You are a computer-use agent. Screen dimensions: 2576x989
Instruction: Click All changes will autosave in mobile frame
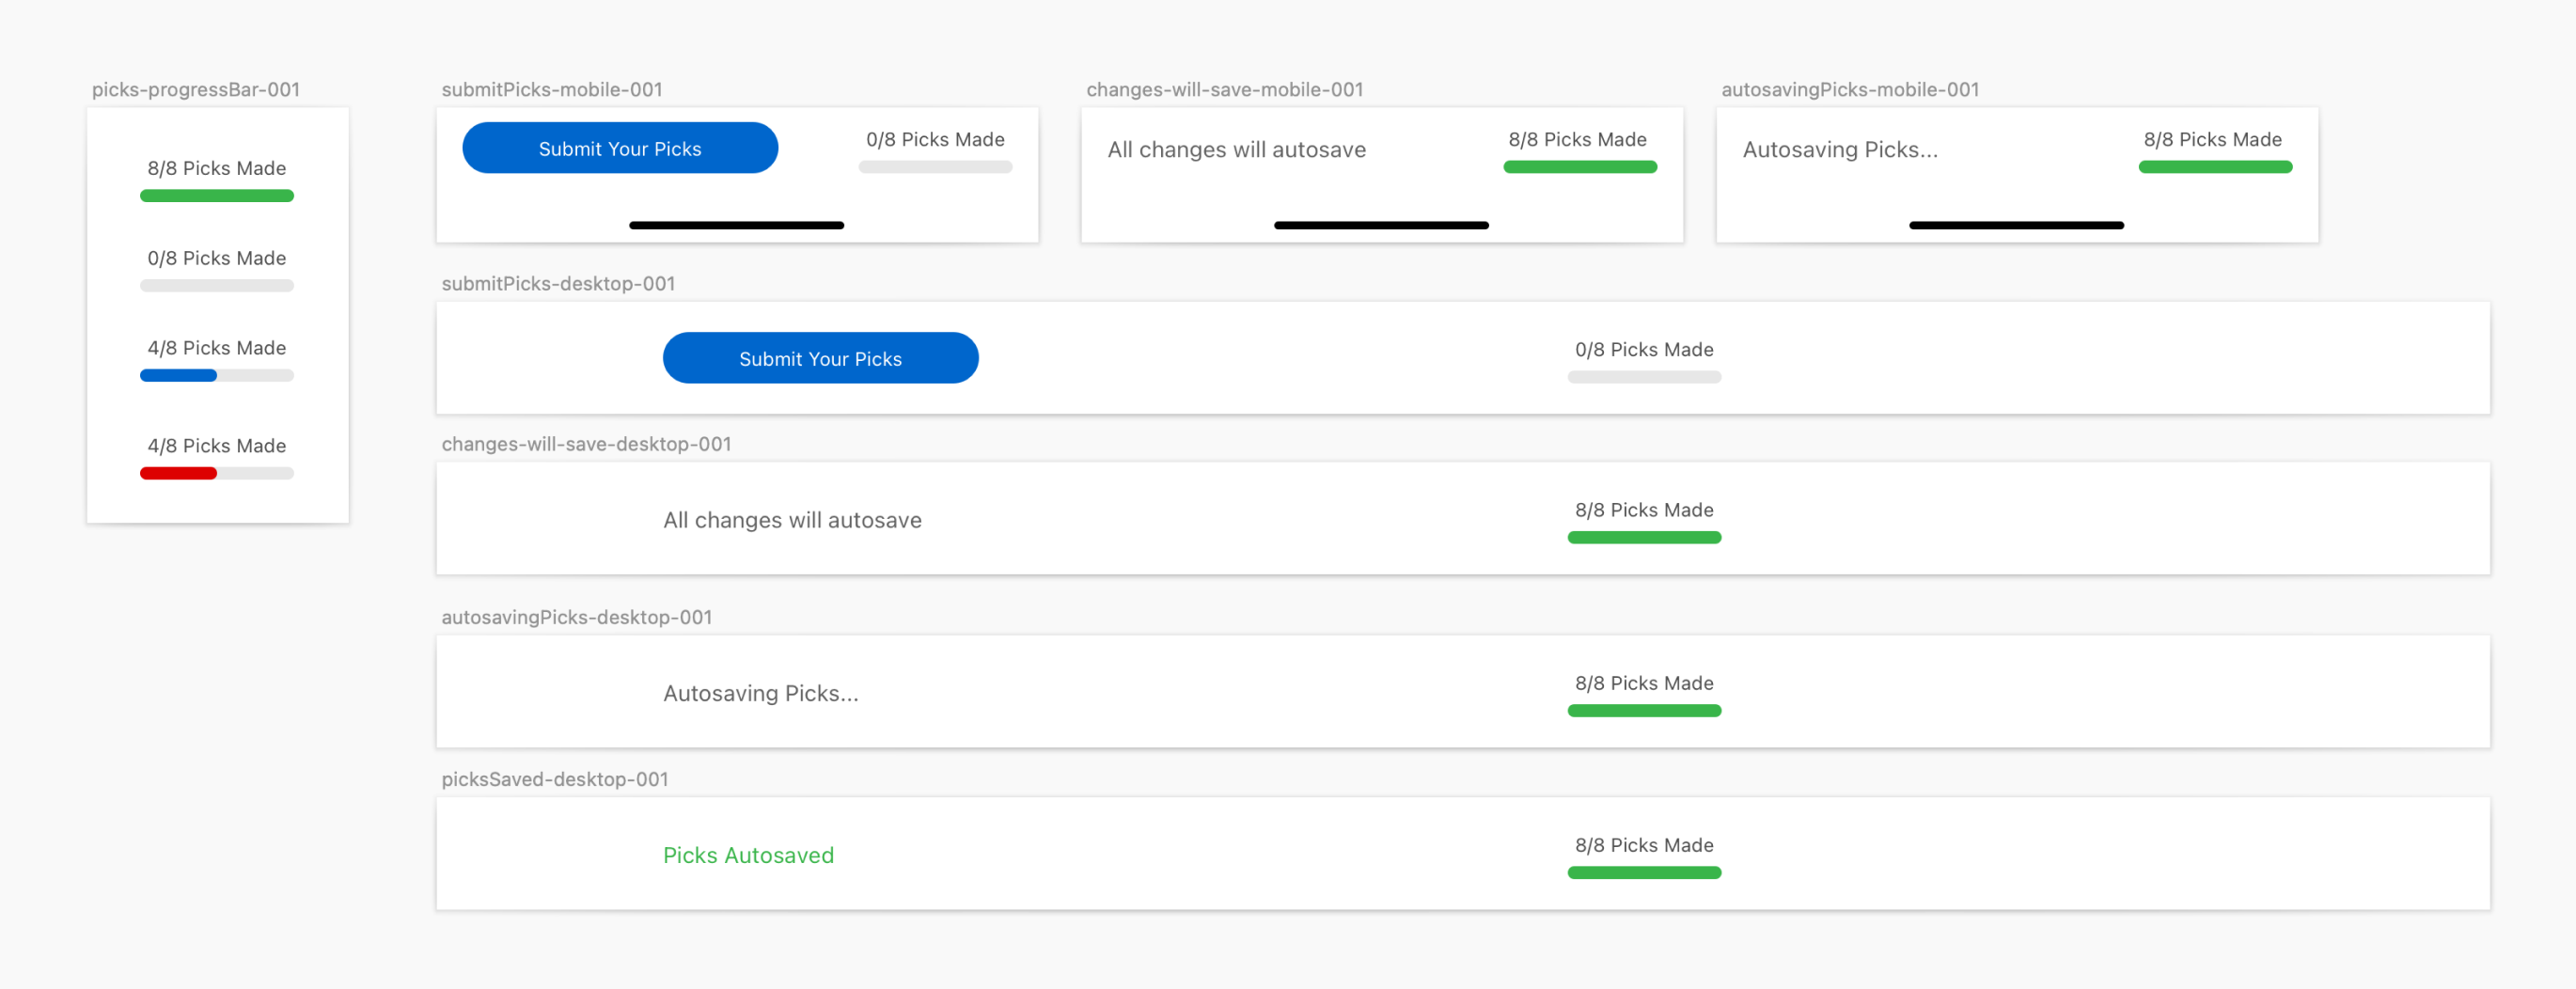pos(1235,149)
